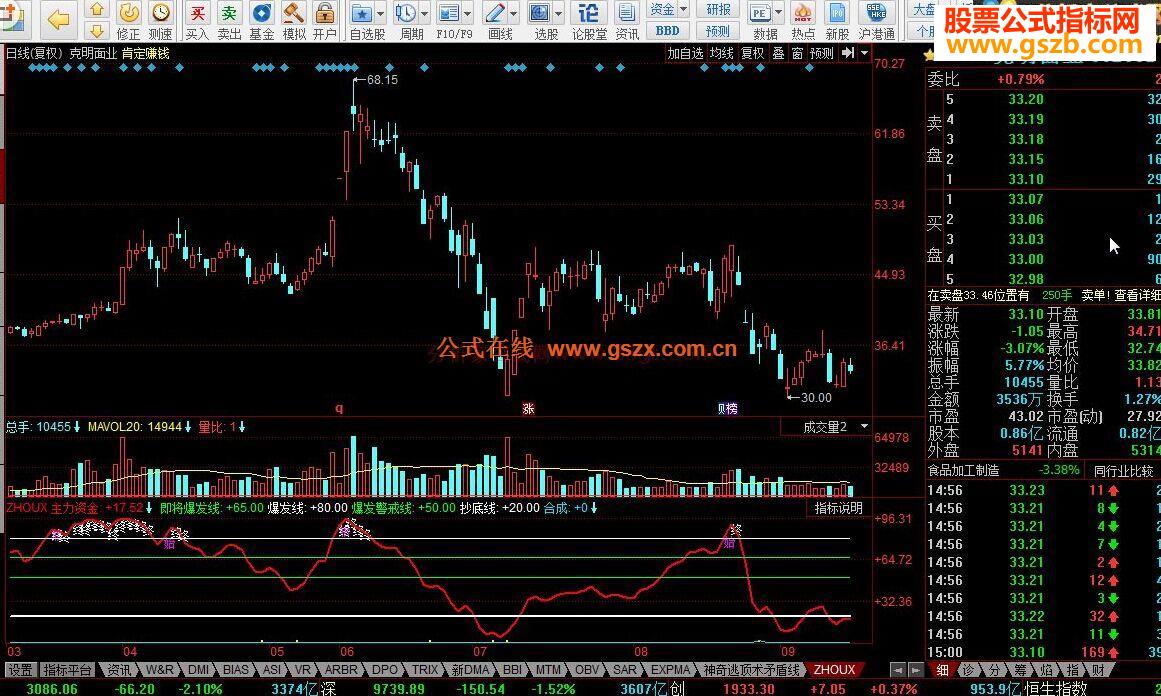
Task: Expand the 数据 data dropdown arrow
Action: (x=778, y=14)
